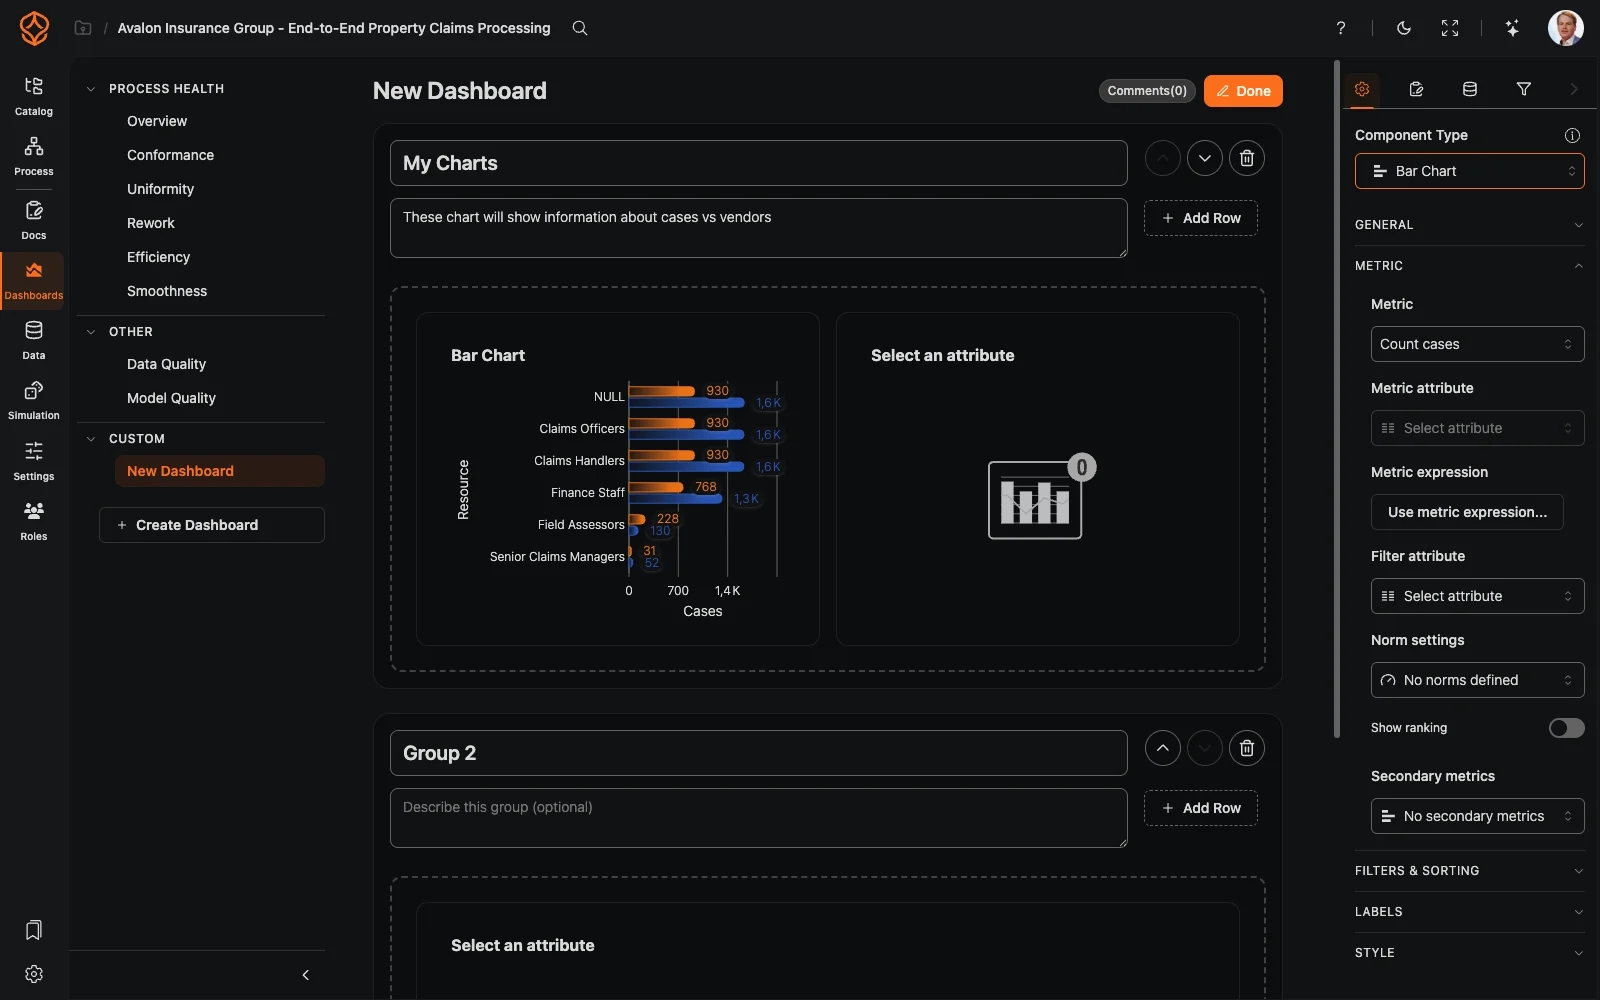The height and width of the screenshot is (1000, 1600).
Task: Click the info icon beside Component Type
Action: click(1572, 135)
